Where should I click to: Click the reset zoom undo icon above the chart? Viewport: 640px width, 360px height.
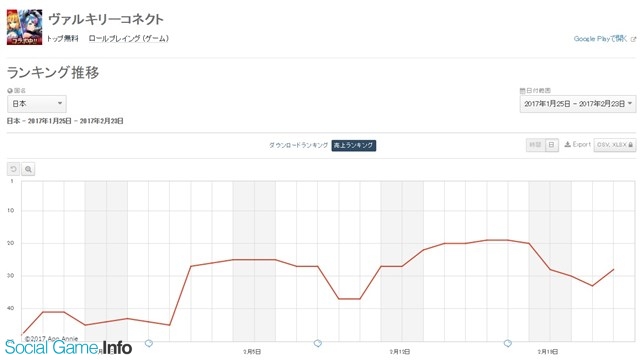click(x=13, y=169)
